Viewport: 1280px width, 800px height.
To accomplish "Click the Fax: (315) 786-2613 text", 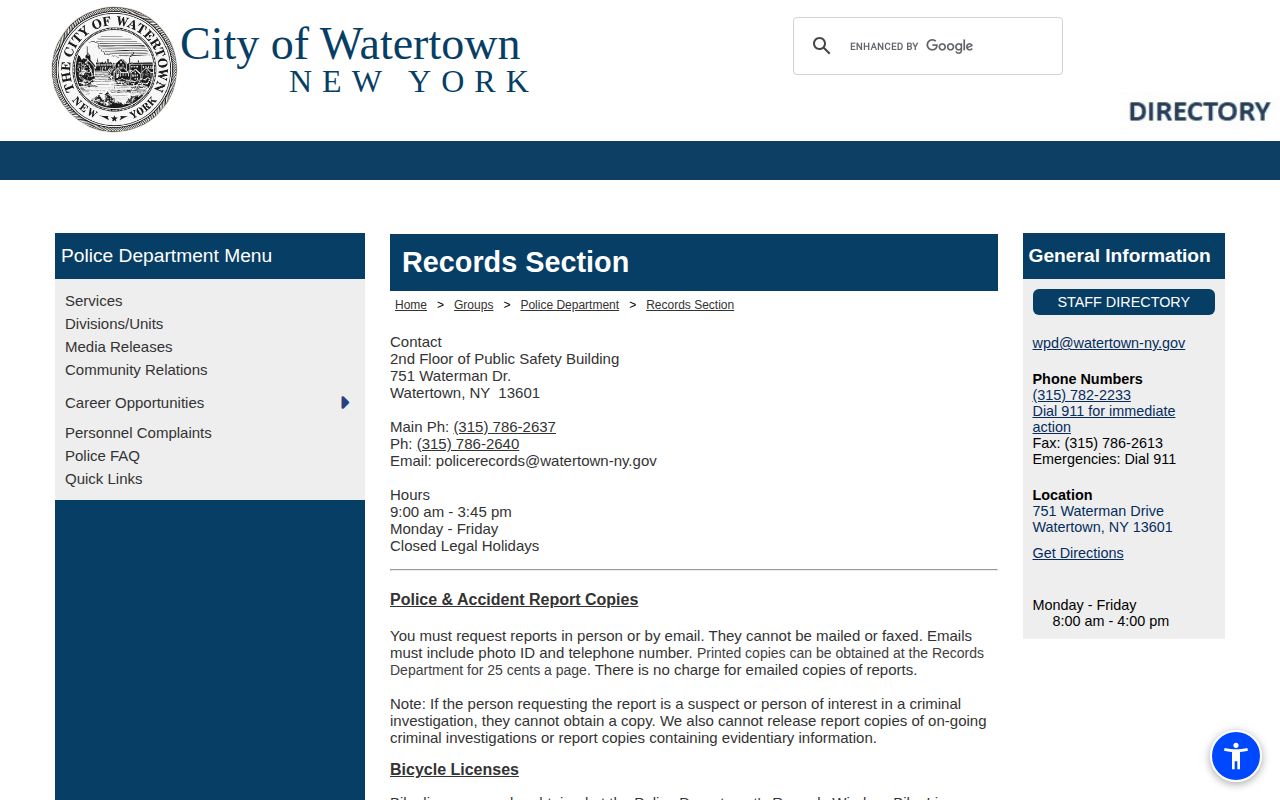I will point(1098,443).
